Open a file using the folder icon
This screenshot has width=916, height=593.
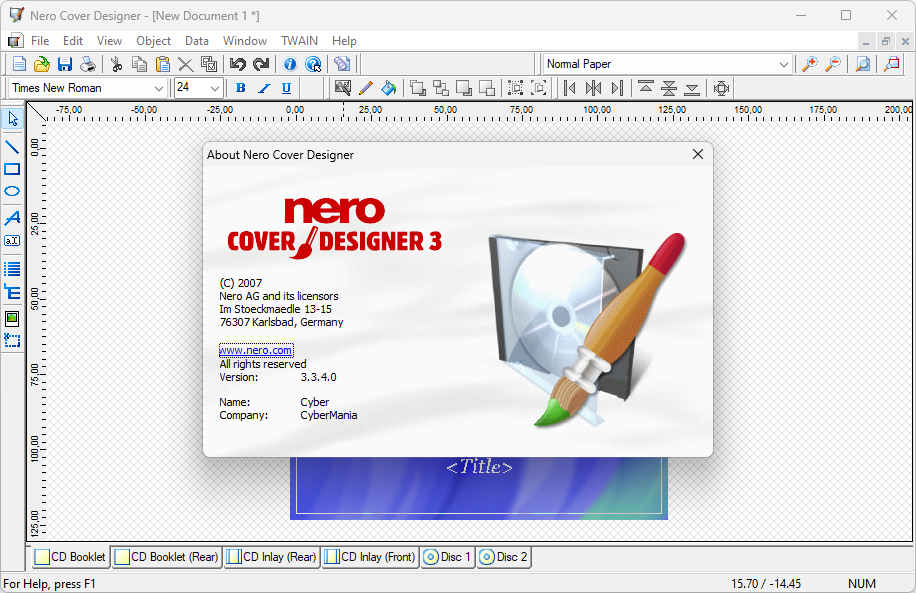click(41, 64)
